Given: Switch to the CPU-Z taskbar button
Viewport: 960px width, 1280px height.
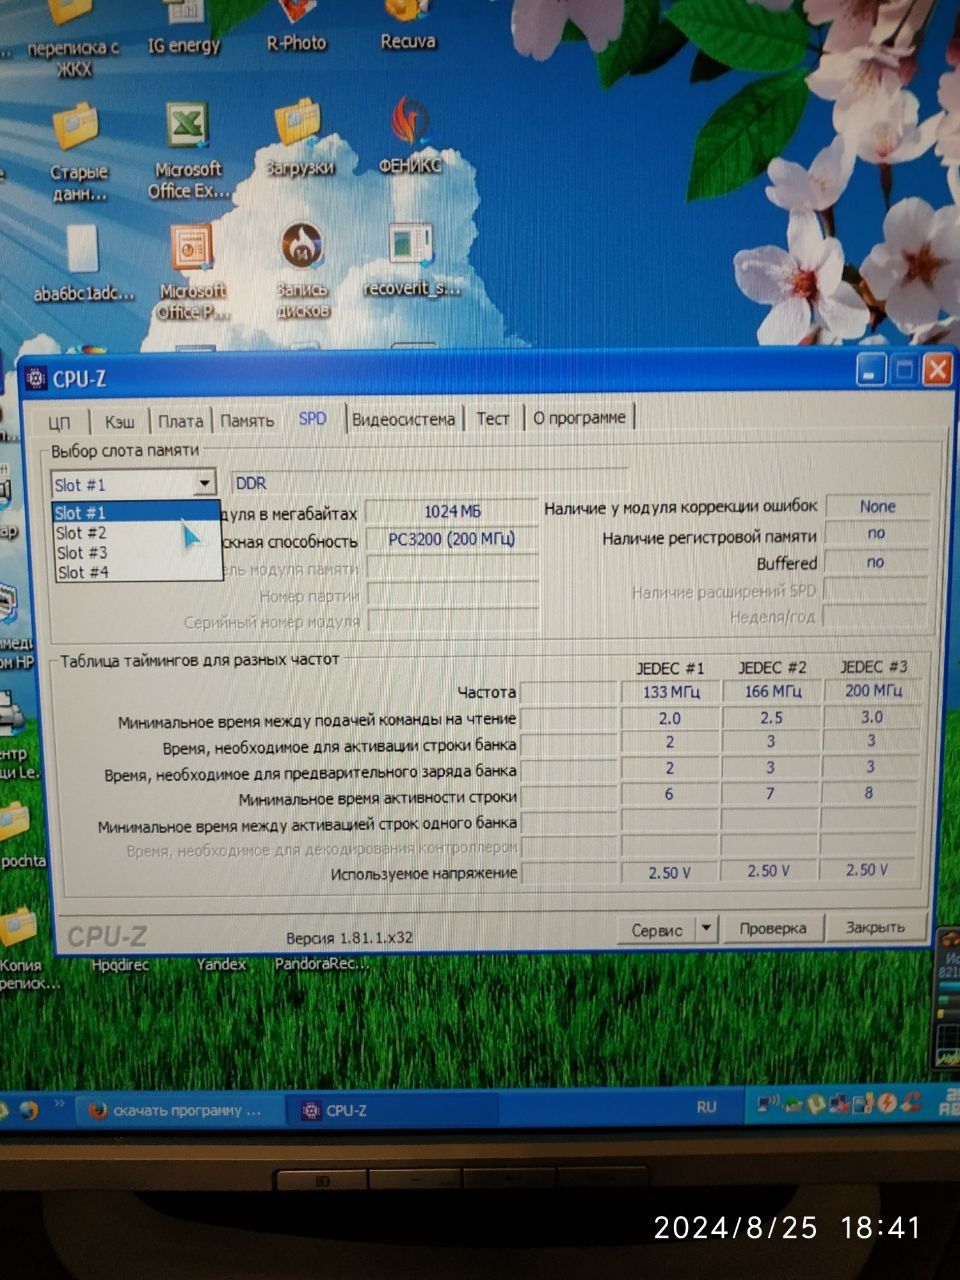Looking at the screenshot, I should point(392,1110).
